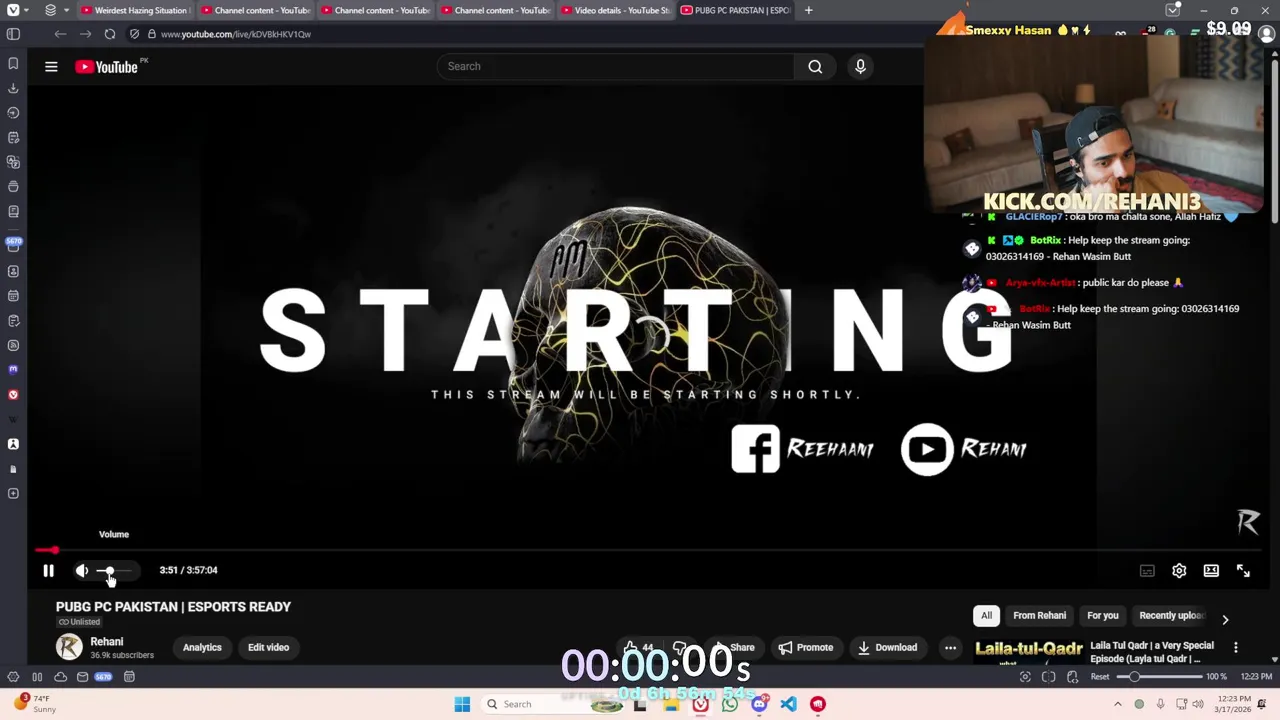Open the Rehani channel avatar
The width and height of the screenshot is (1280, 720).
coord(69,647)
